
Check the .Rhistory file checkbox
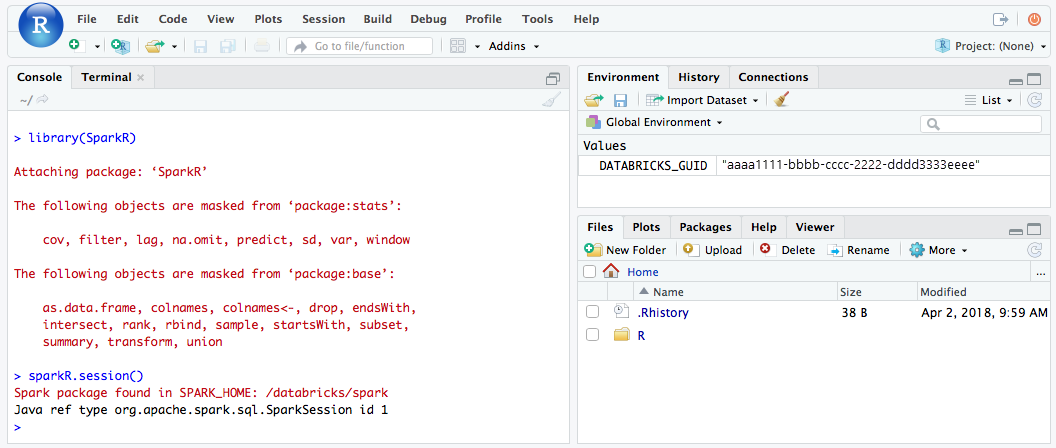pyautogui.click(x=592, y=312)
